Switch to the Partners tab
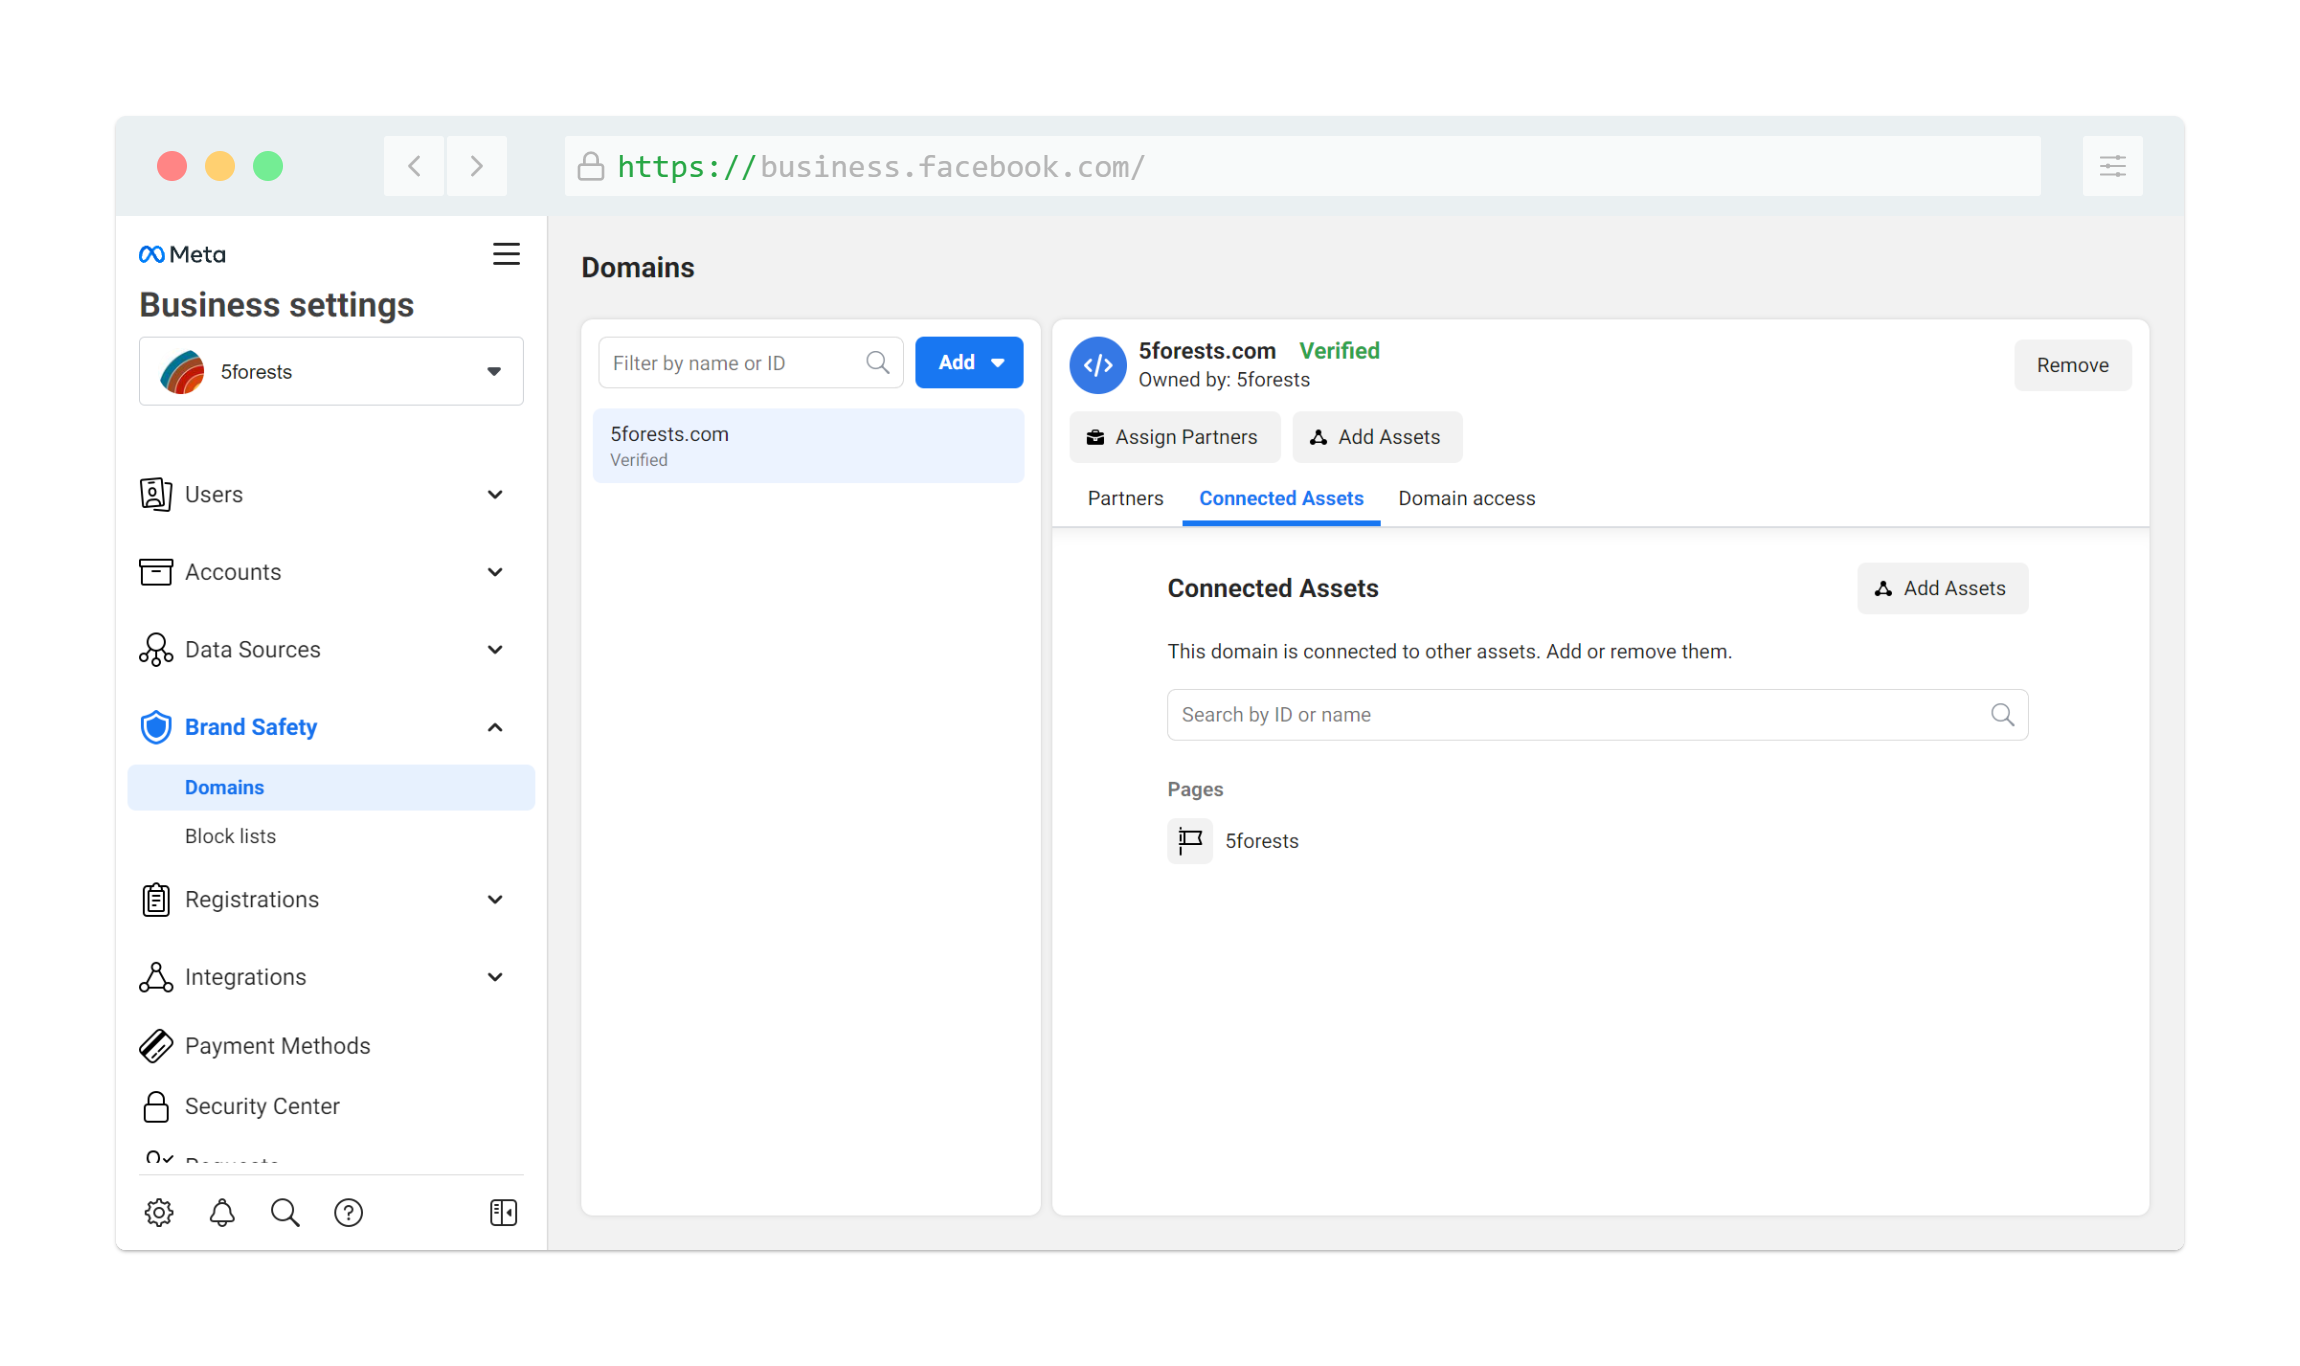The width and height of the screenshot is (2300, 1366). pos(1125,498)
